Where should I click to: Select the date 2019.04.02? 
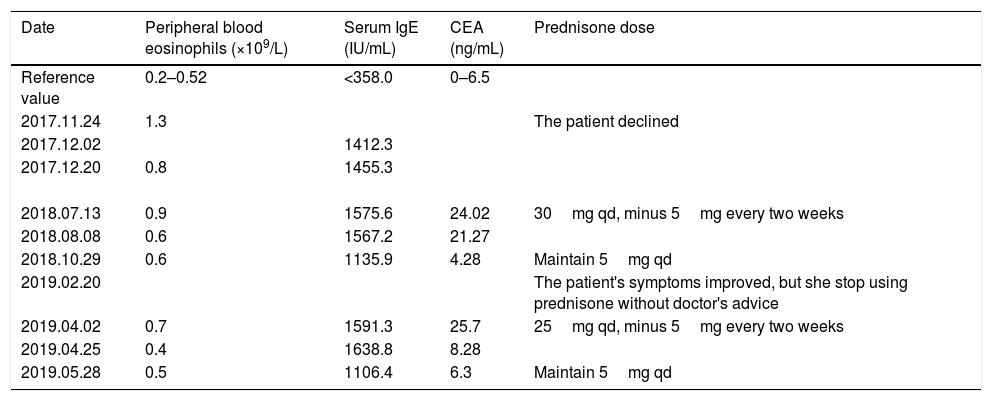coord(56,327)
